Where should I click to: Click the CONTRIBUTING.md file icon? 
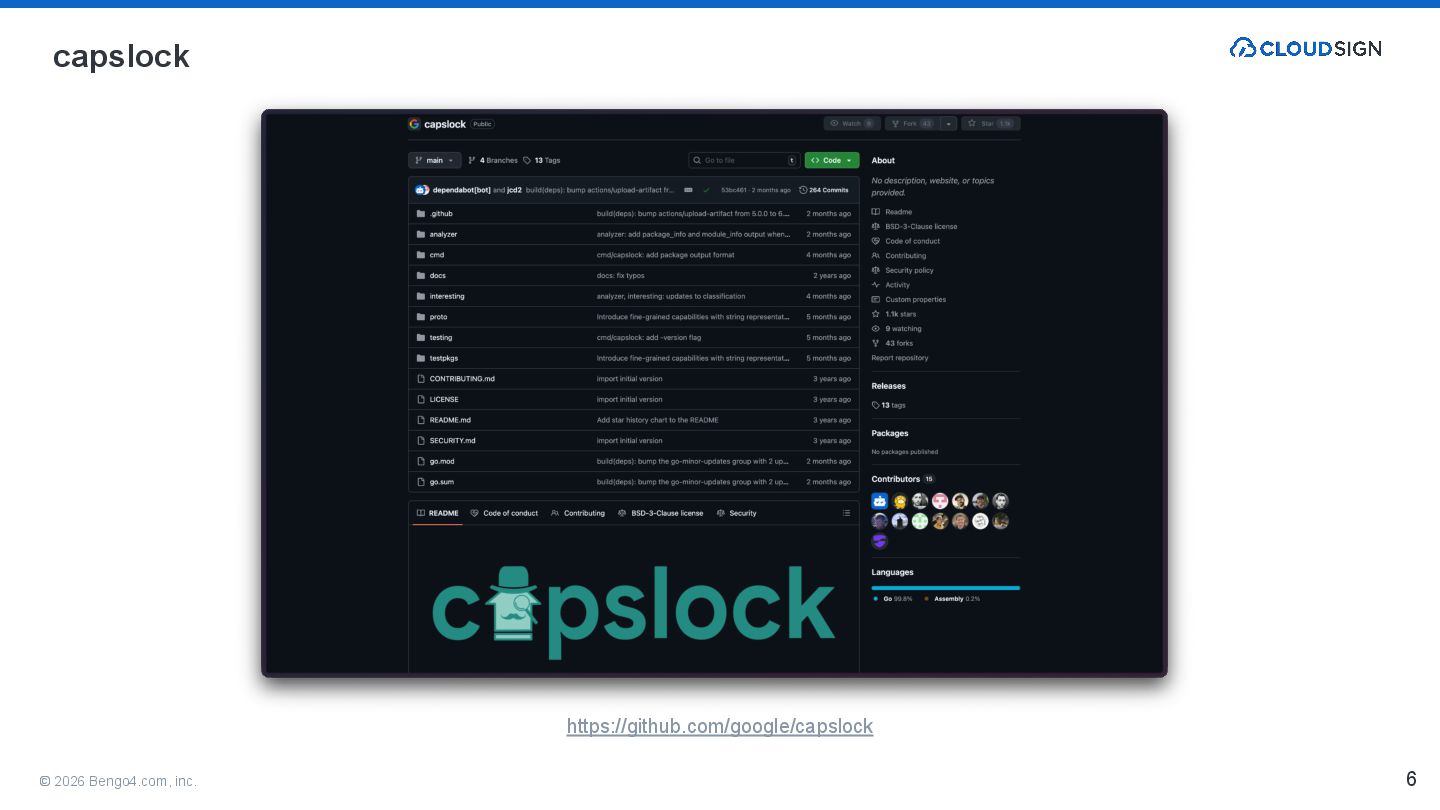(x=421, y=379)
